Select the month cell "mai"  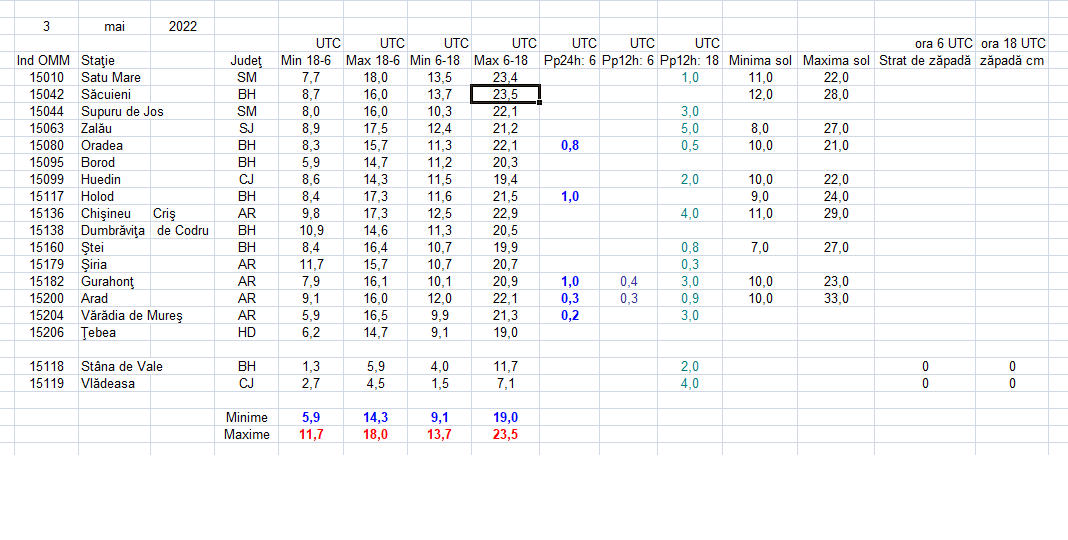coord(114,27)
